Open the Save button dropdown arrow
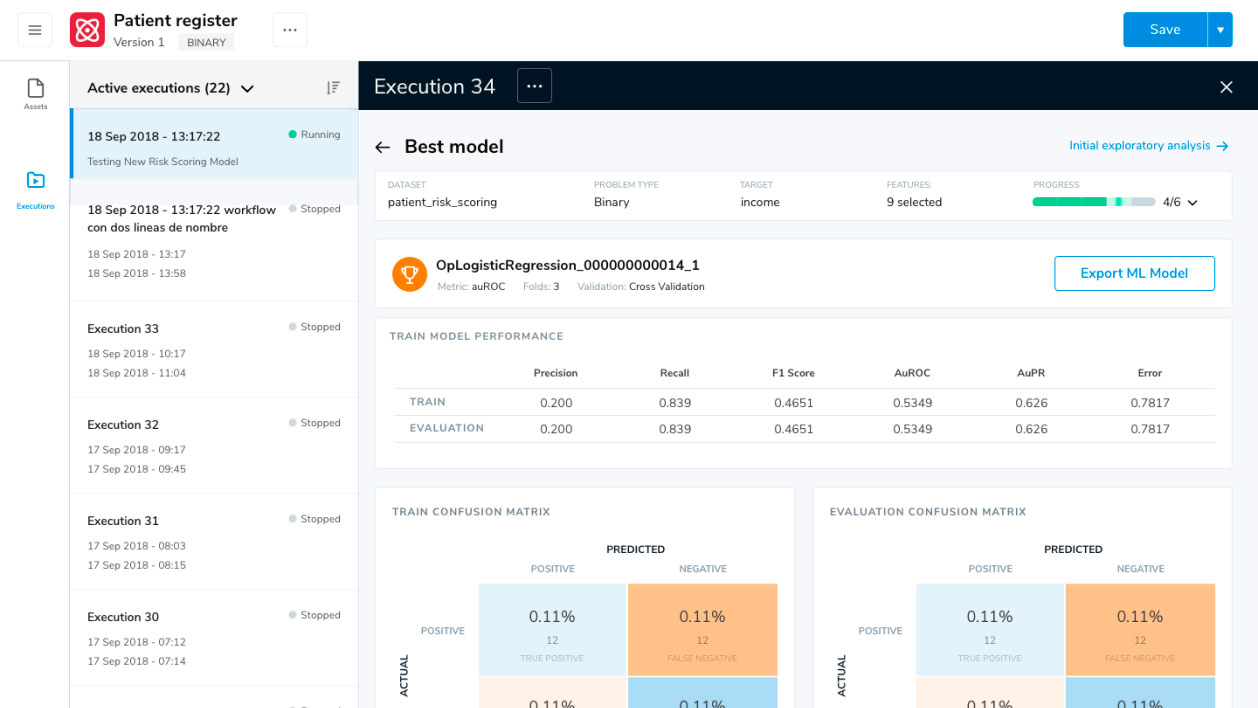Screen dimensions: 1258x708 [x=1220, y=30]
